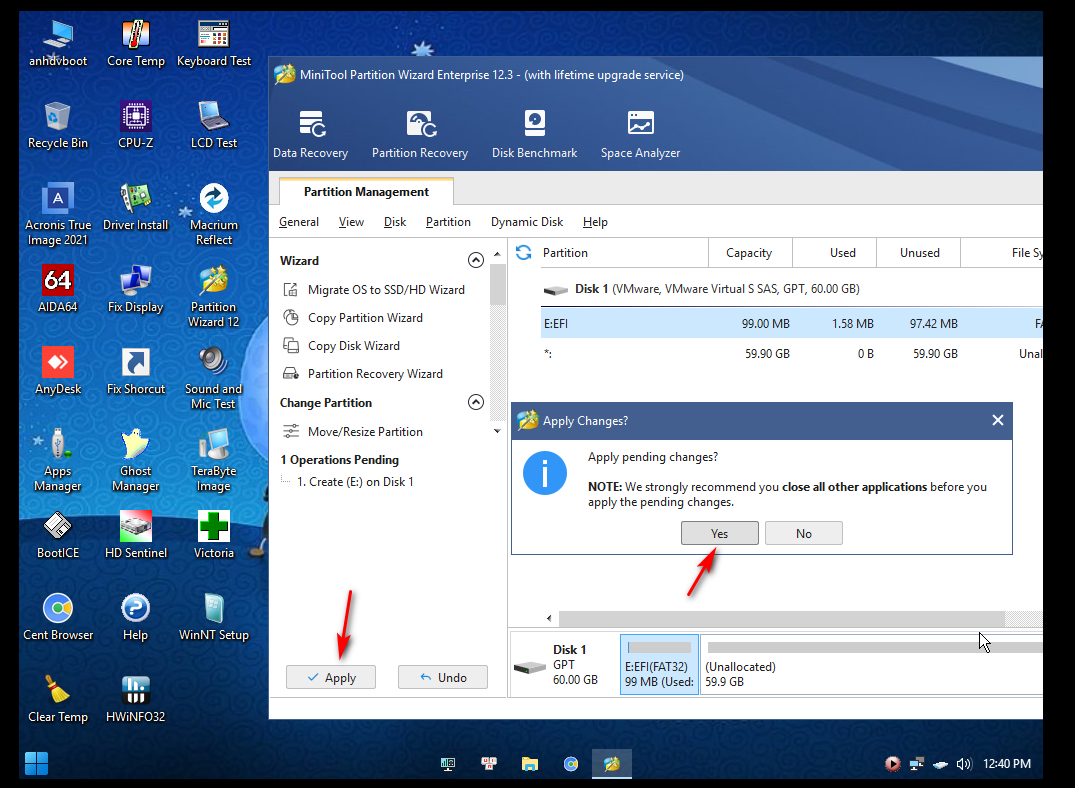
Task: Open Space Analyzer tool
Action: click(x=640, y=134)
